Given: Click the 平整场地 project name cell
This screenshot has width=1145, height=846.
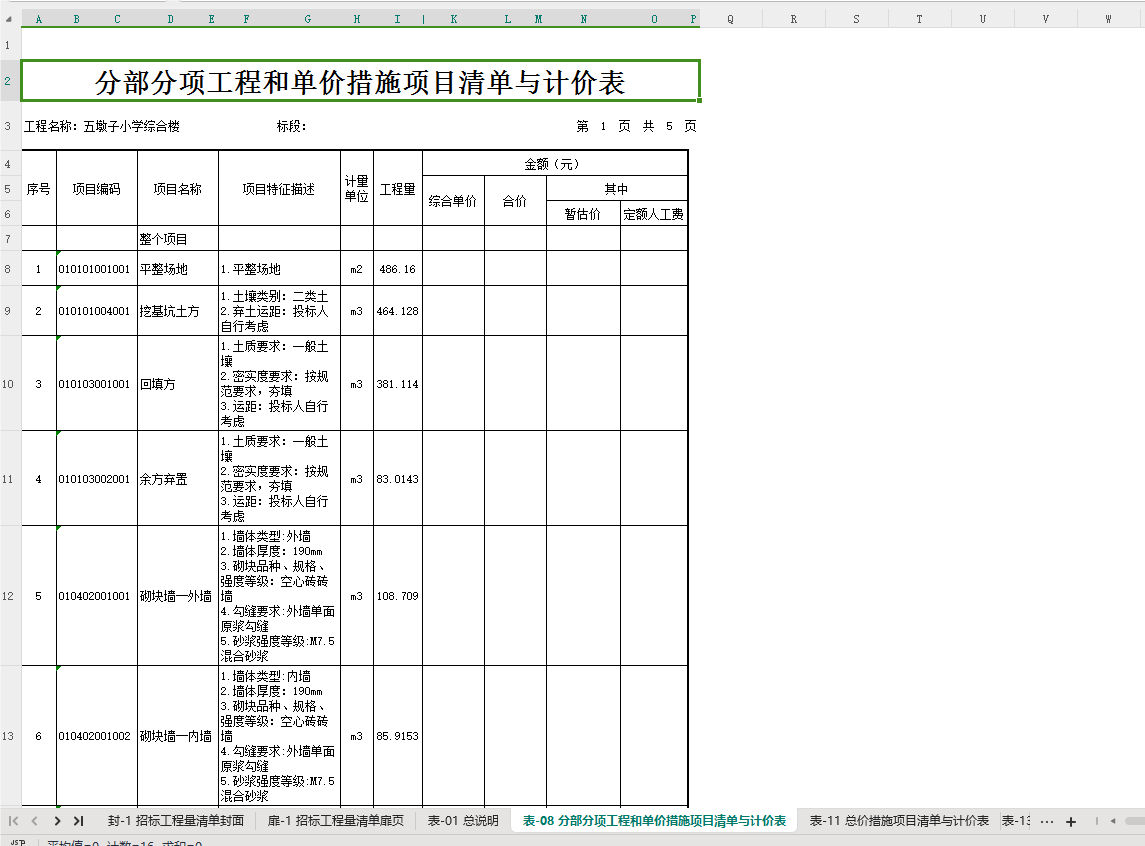Looking at the screenshot, I should 177,269.
